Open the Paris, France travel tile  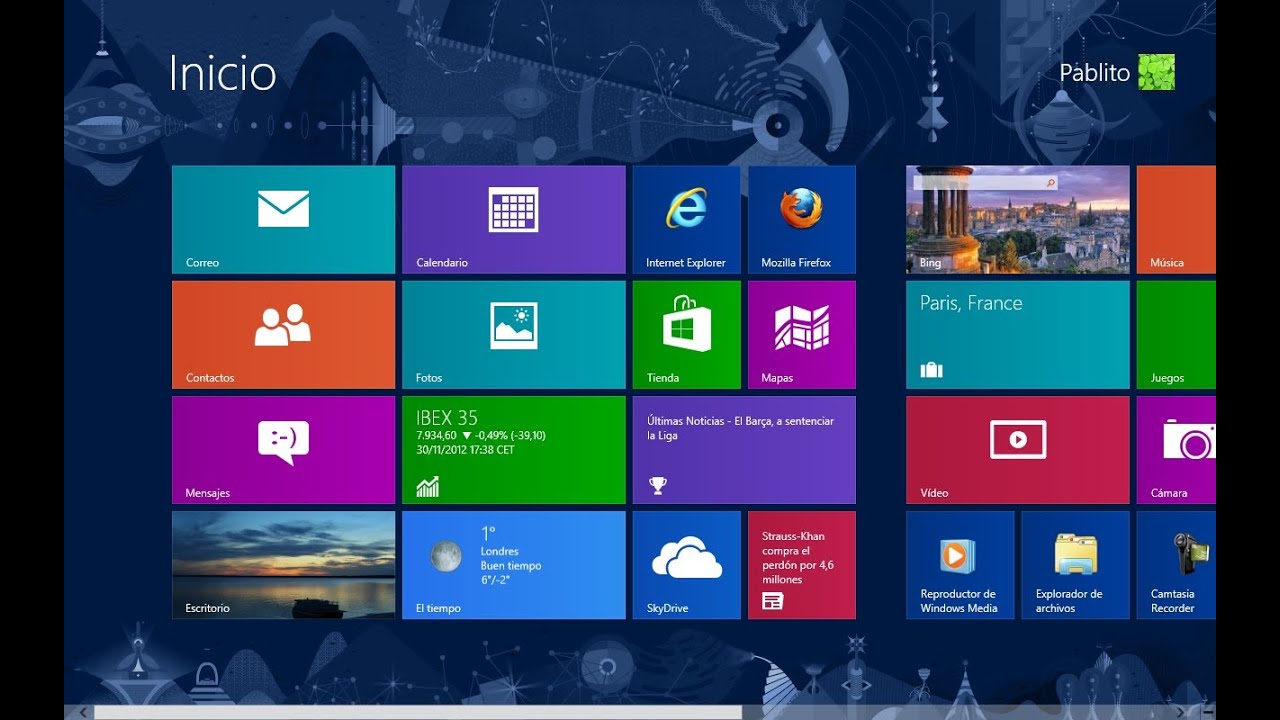tap(1018, 335)
